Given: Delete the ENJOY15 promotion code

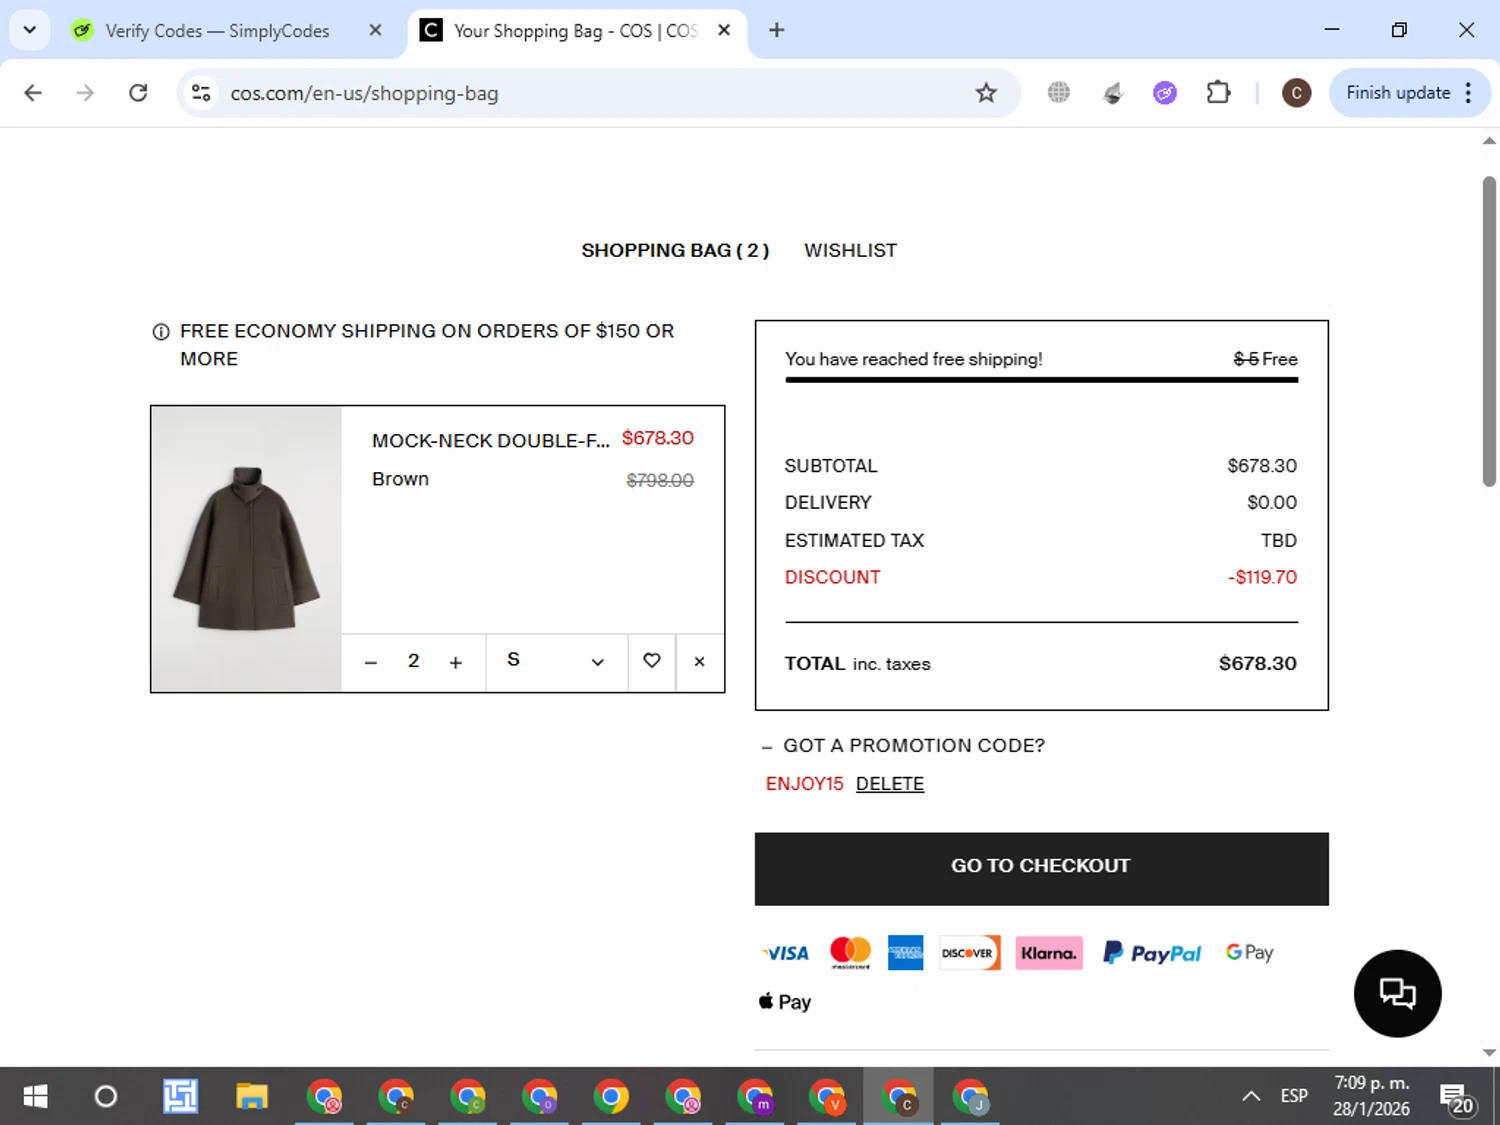Looking at the screenshot, I should pyautogui.click(x=890, y=784).
